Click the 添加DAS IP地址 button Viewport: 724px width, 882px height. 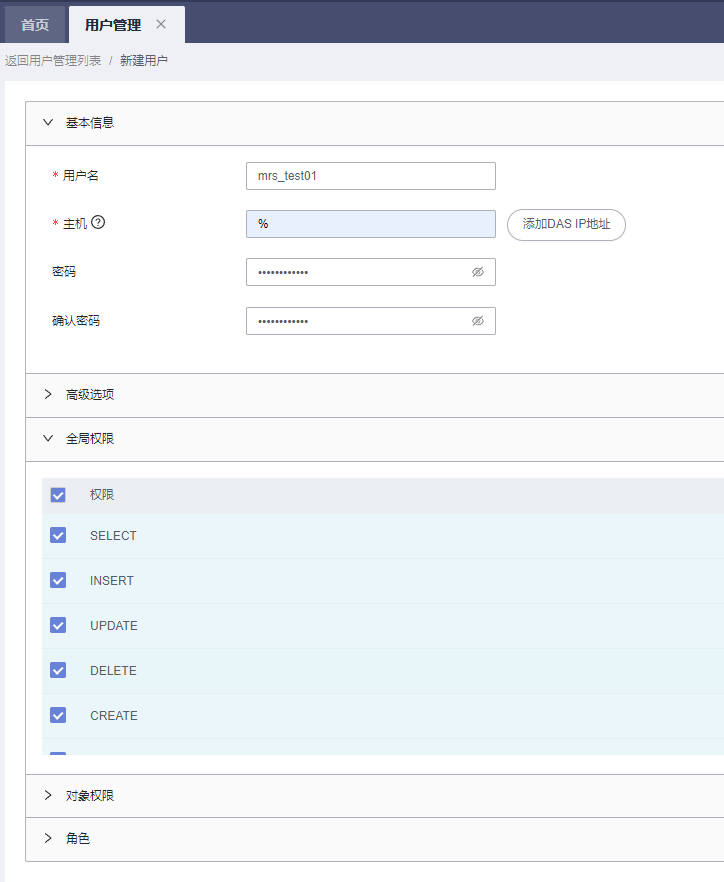click(x=566, y=225)
